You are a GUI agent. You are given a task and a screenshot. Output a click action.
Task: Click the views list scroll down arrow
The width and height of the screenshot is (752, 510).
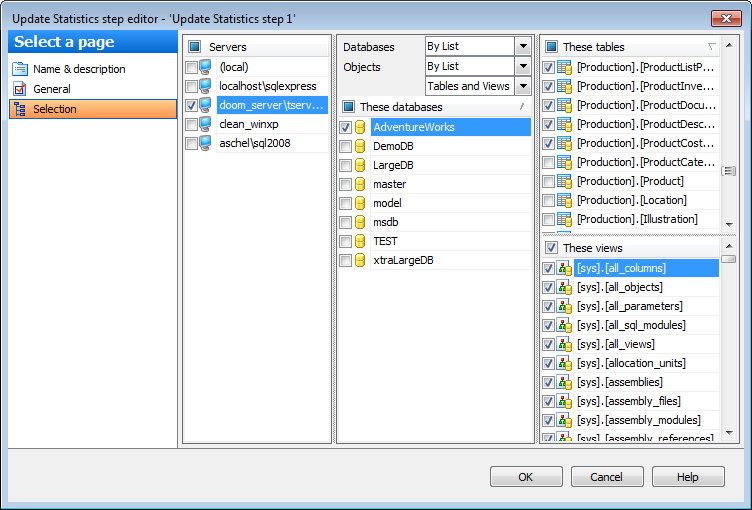[x=729, y=433]
